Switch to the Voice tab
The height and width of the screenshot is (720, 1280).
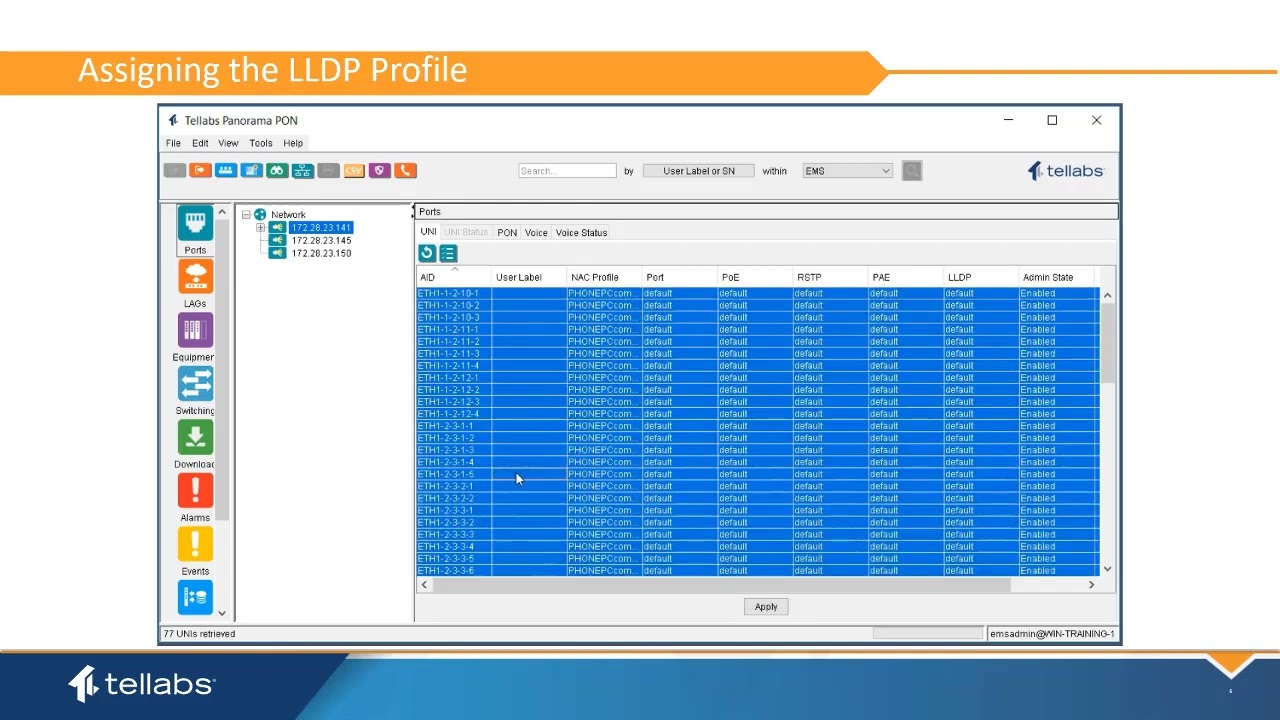(536, 233)
